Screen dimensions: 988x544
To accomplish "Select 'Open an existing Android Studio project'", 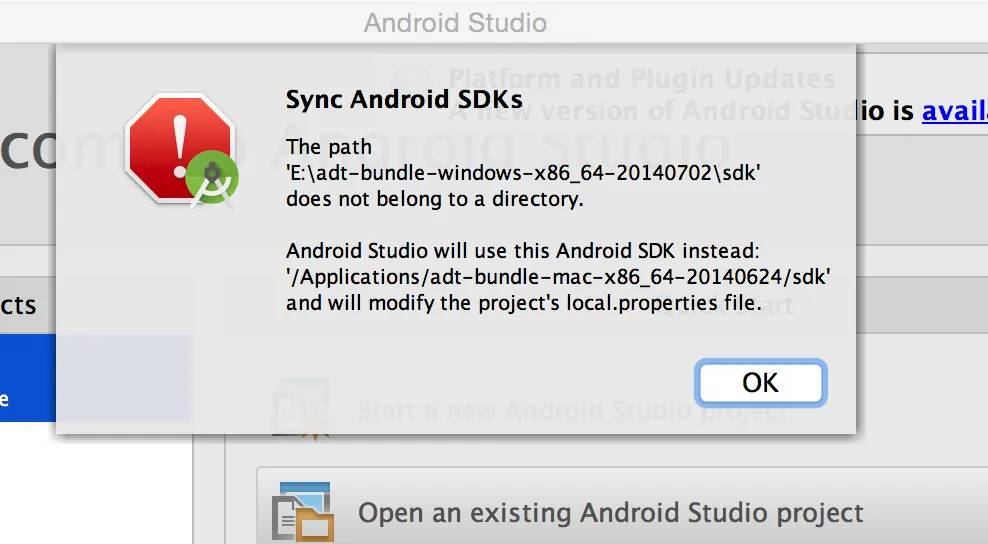I will tap(611, 512).
